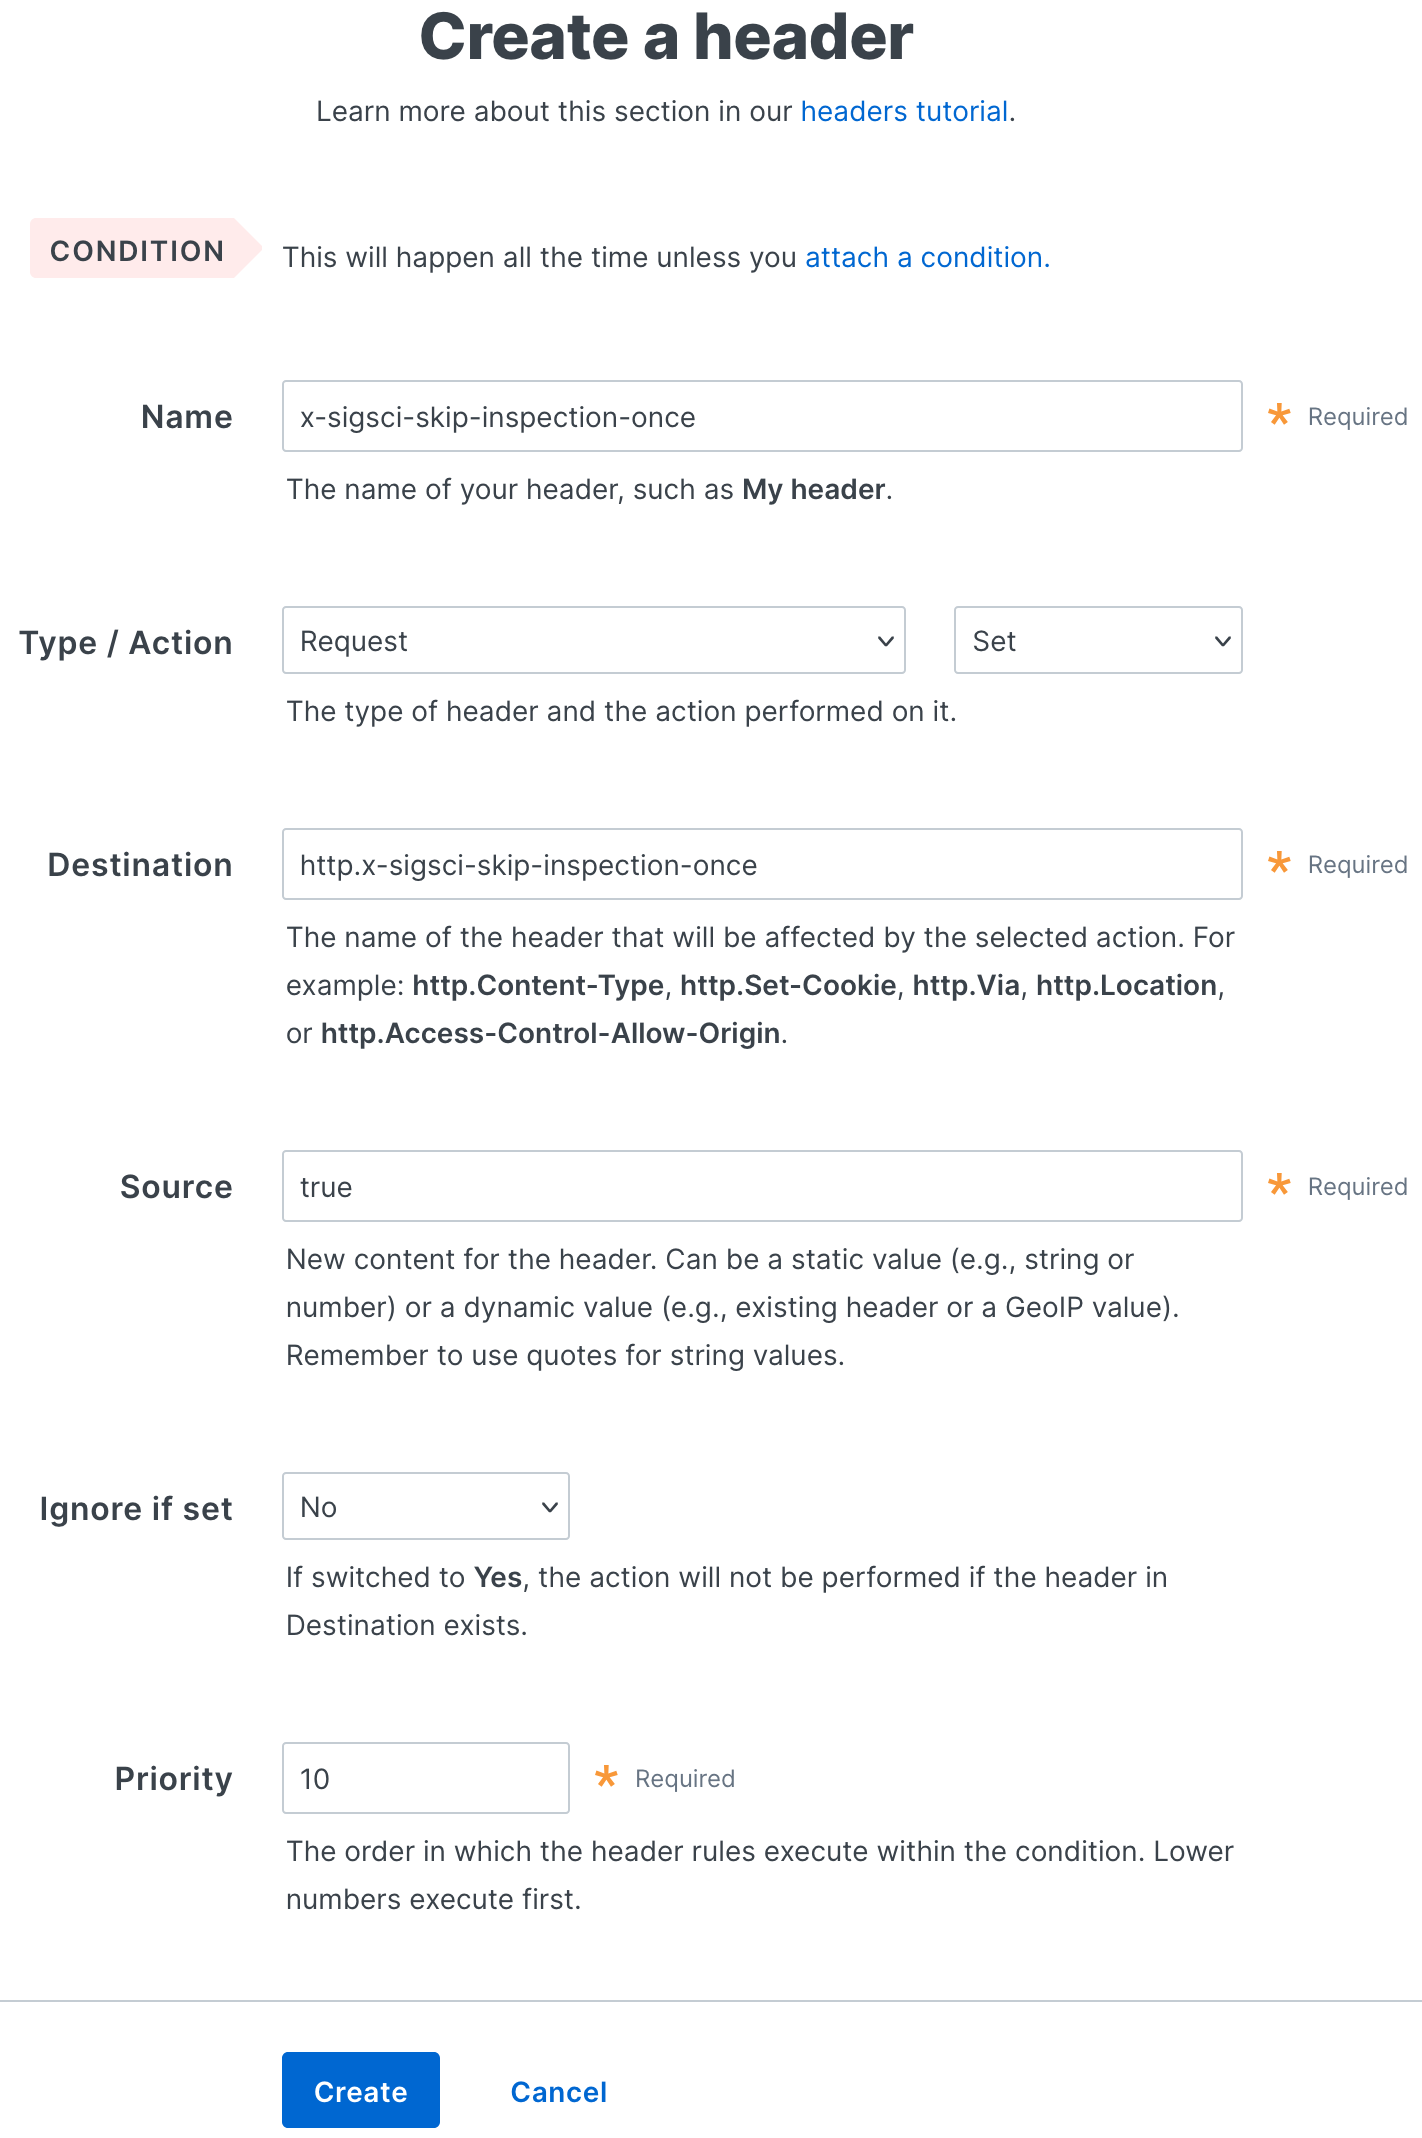The width and height of the screenshot is (1422, 2138).
Task: Open the header Type dropdown showing Request
Action: [593, 641]
